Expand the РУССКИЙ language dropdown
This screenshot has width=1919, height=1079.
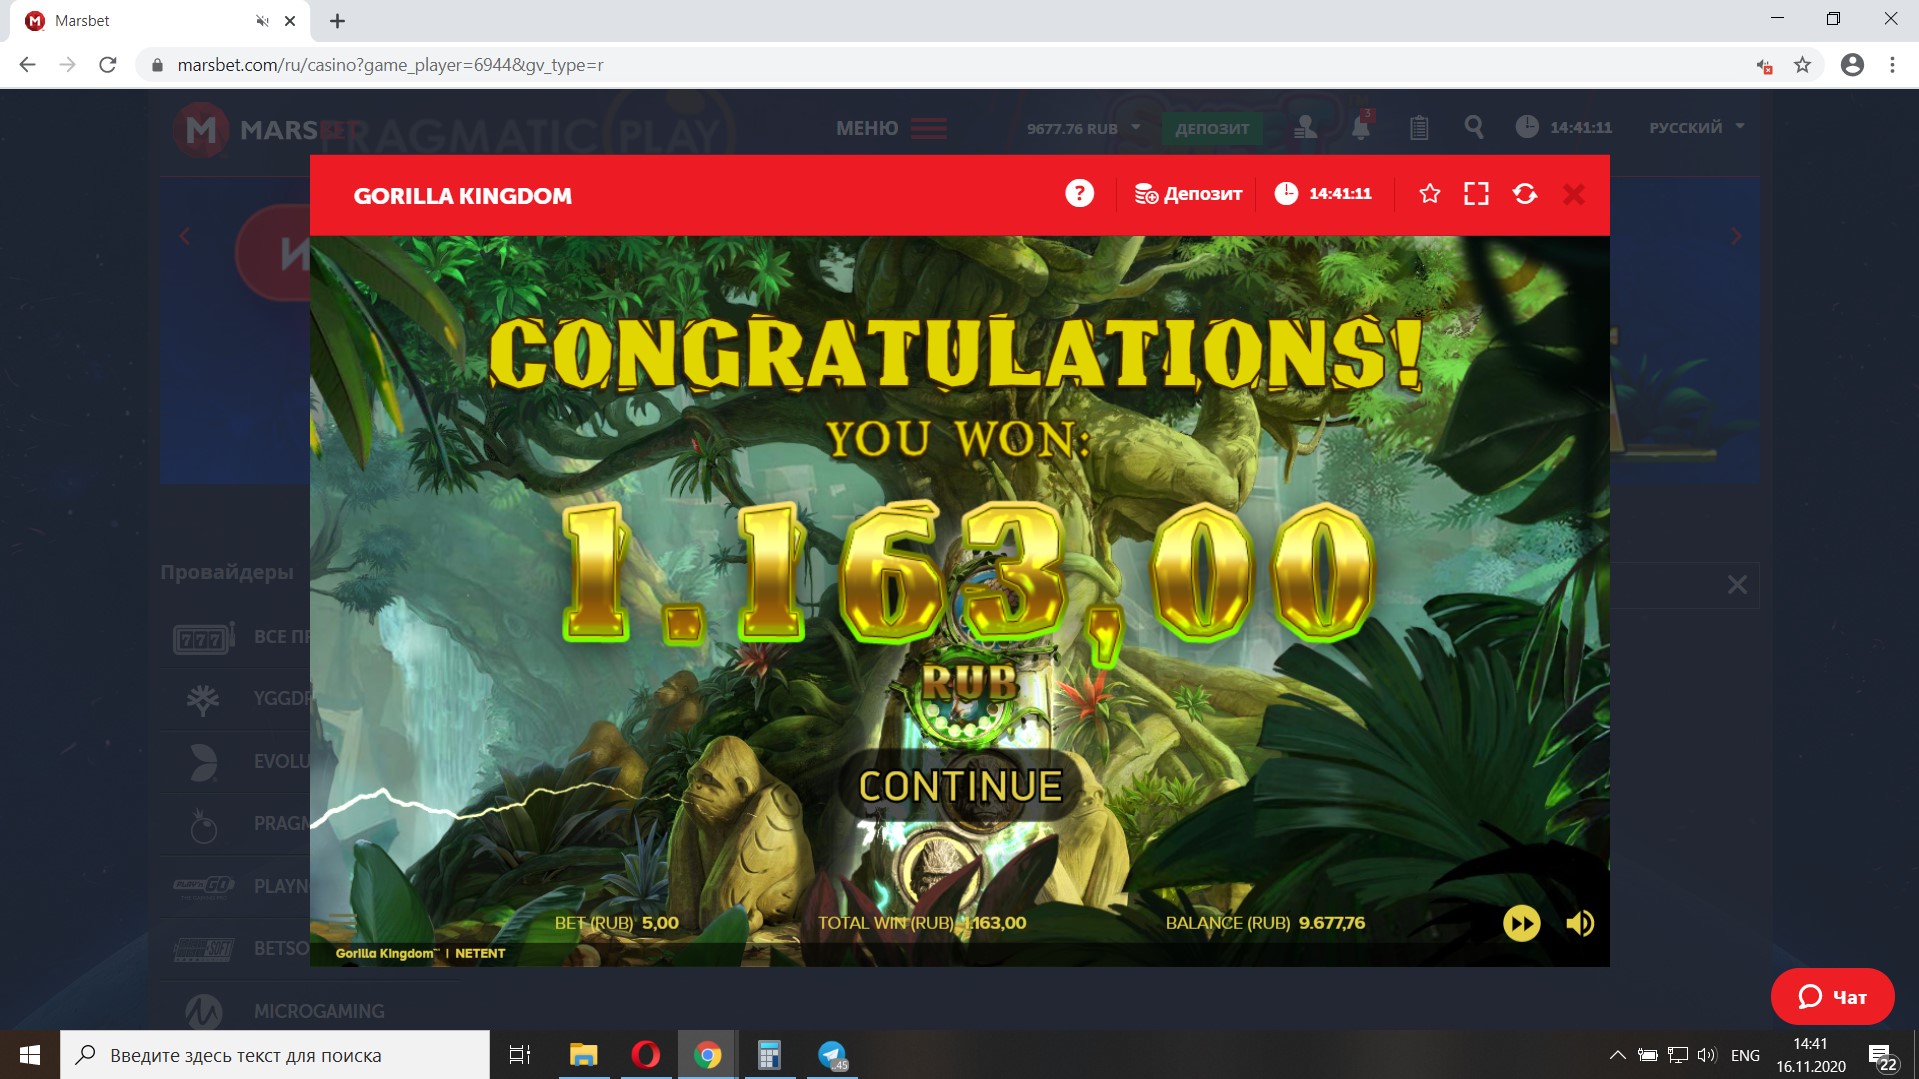click(1697, 127)
